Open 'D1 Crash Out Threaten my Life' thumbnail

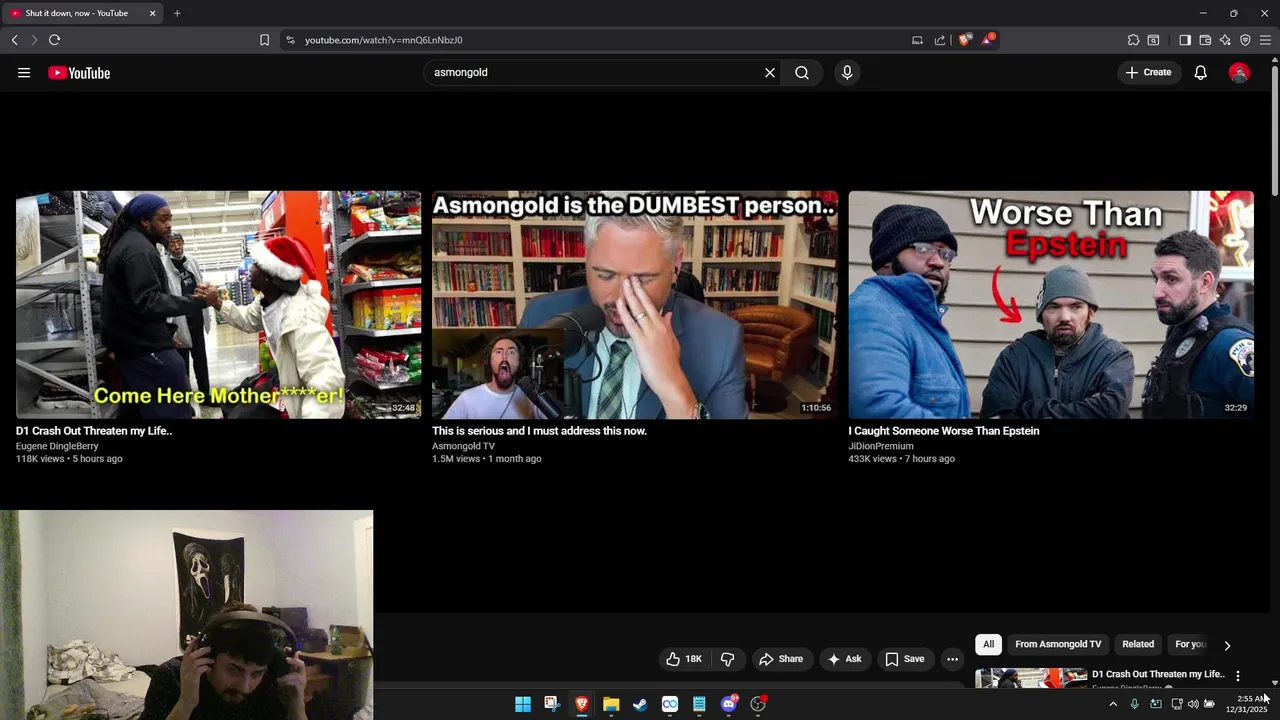click(218, 304)
